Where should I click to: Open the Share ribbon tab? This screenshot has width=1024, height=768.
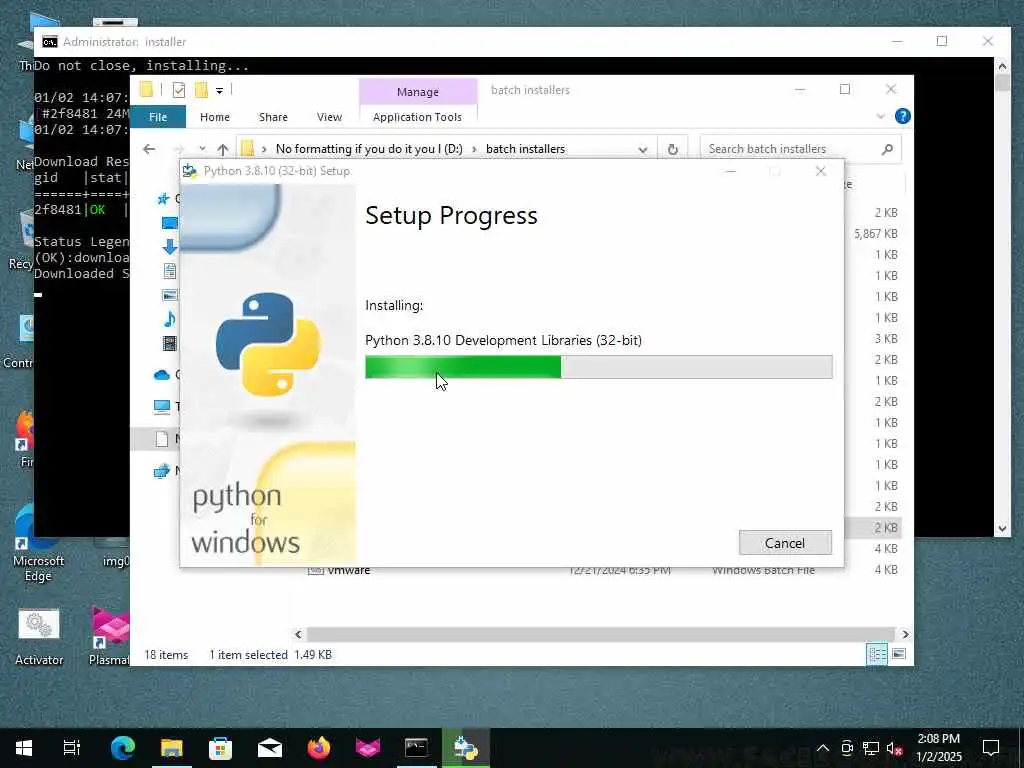pos(273,117)
